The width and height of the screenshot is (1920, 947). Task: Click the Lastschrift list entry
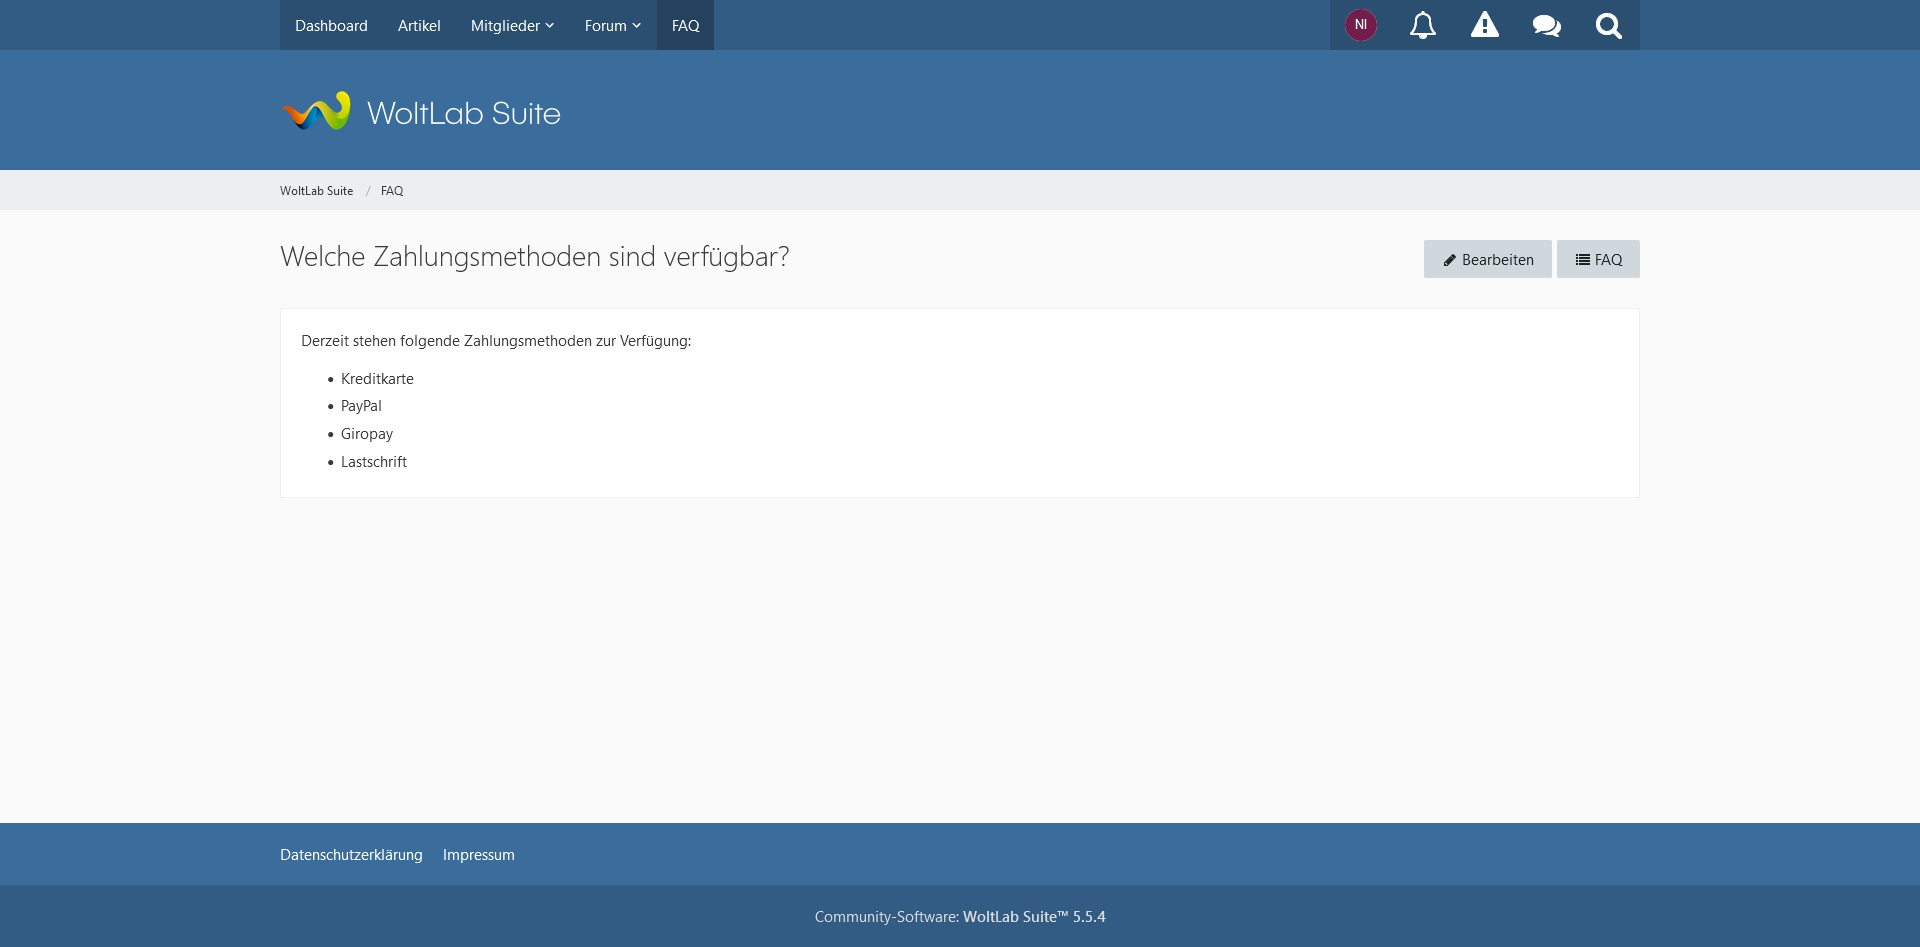[x=373, y=462]
